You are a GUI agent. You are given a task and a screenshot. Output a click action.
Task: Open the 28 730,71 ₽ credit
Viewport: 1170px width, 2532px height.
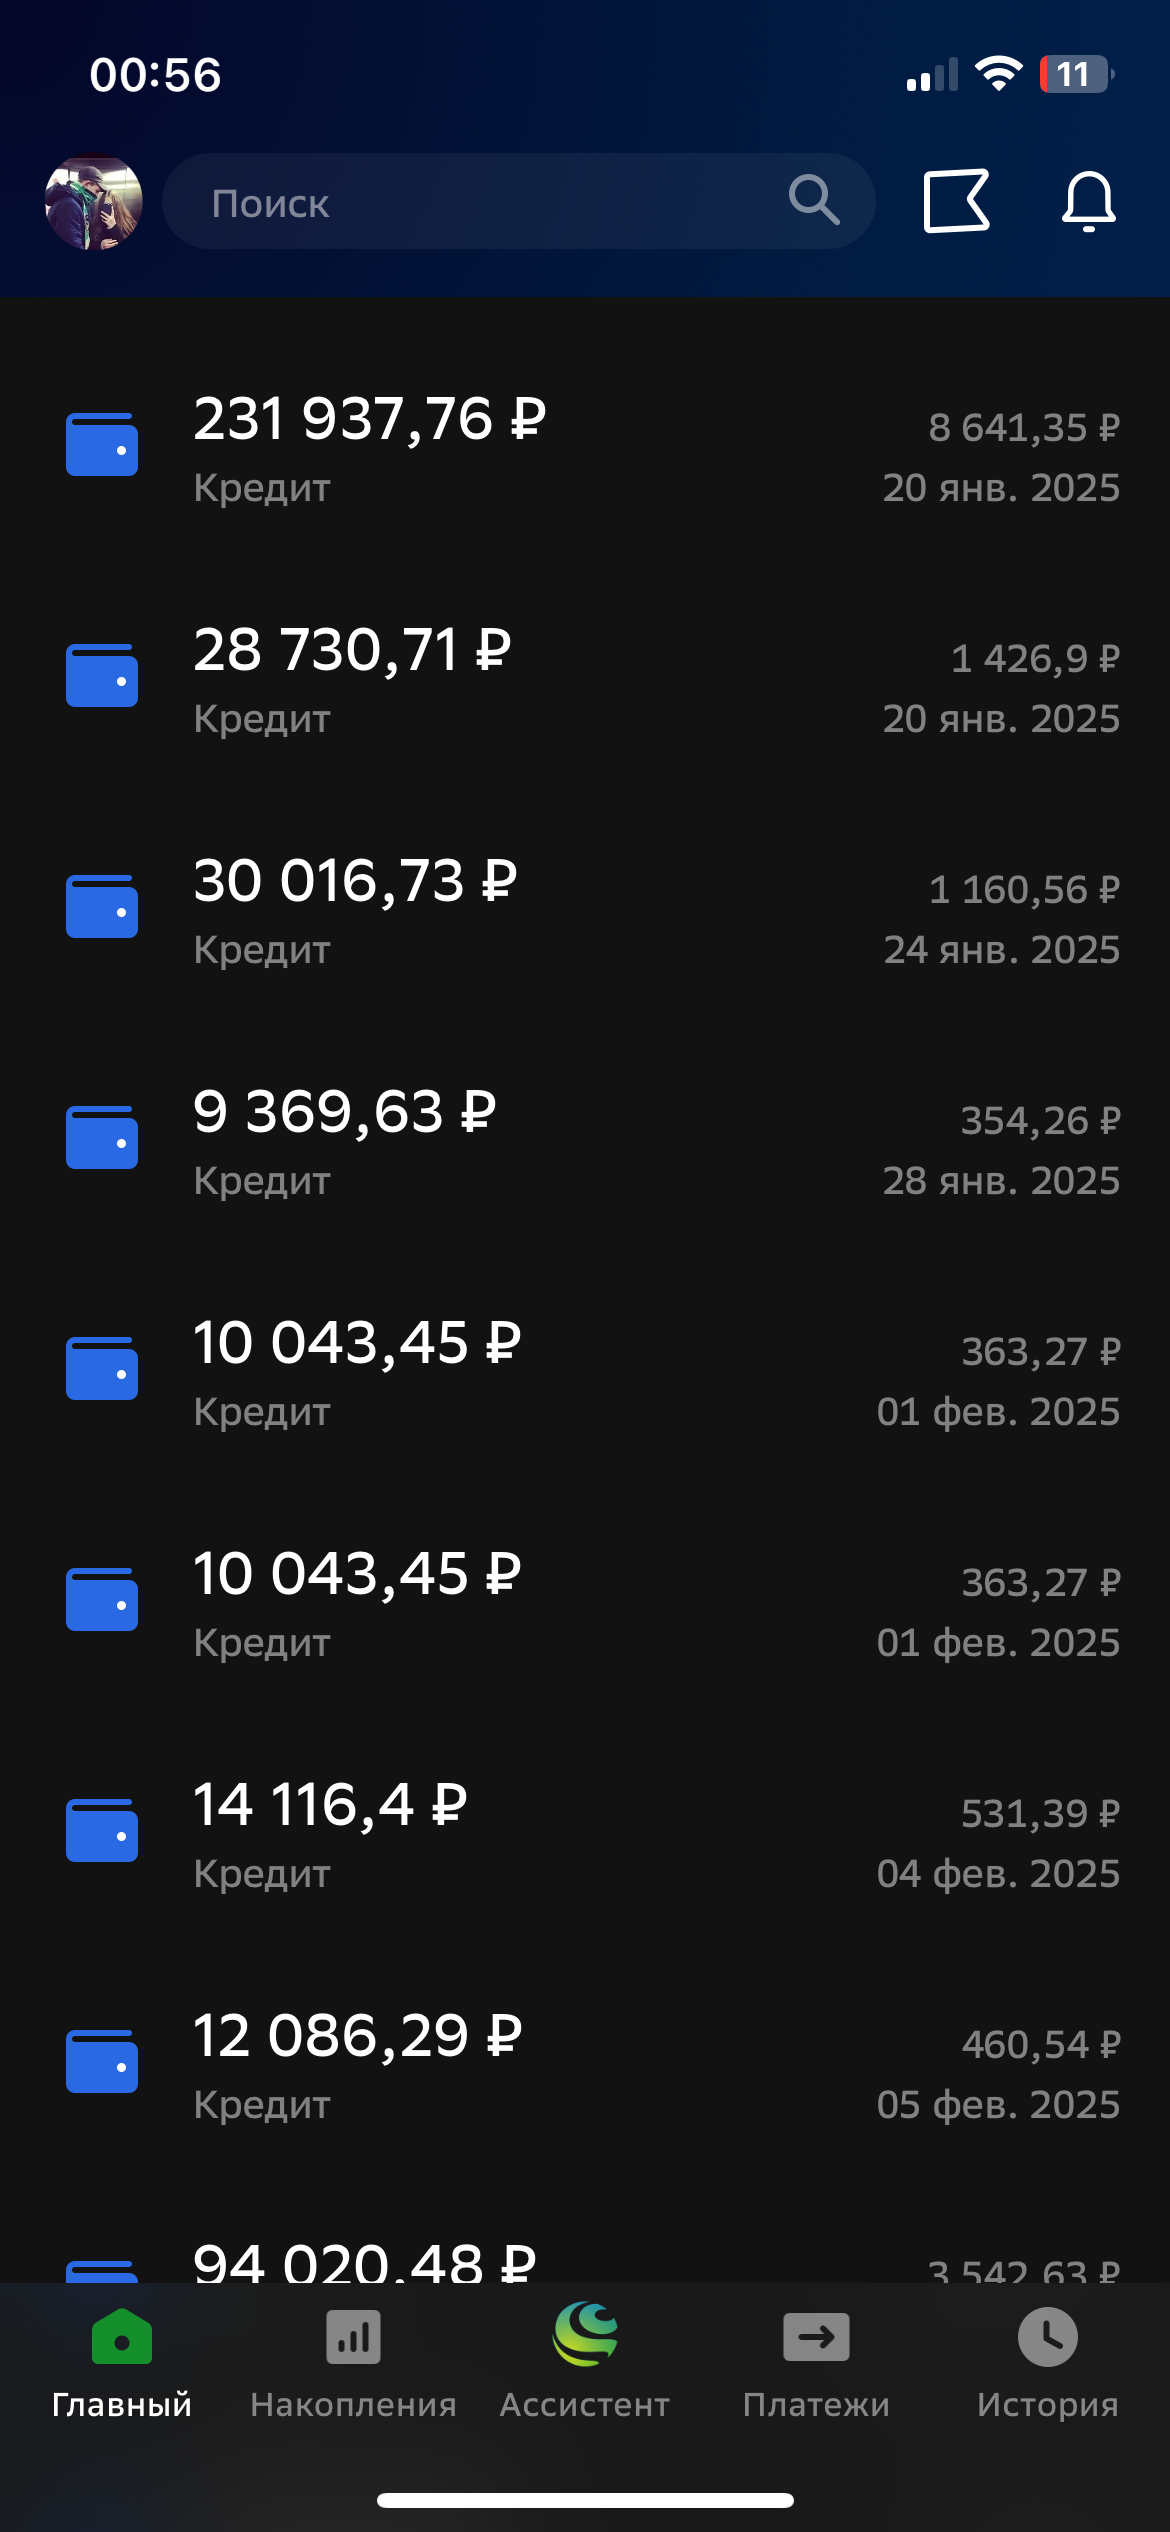coord(352,679)
